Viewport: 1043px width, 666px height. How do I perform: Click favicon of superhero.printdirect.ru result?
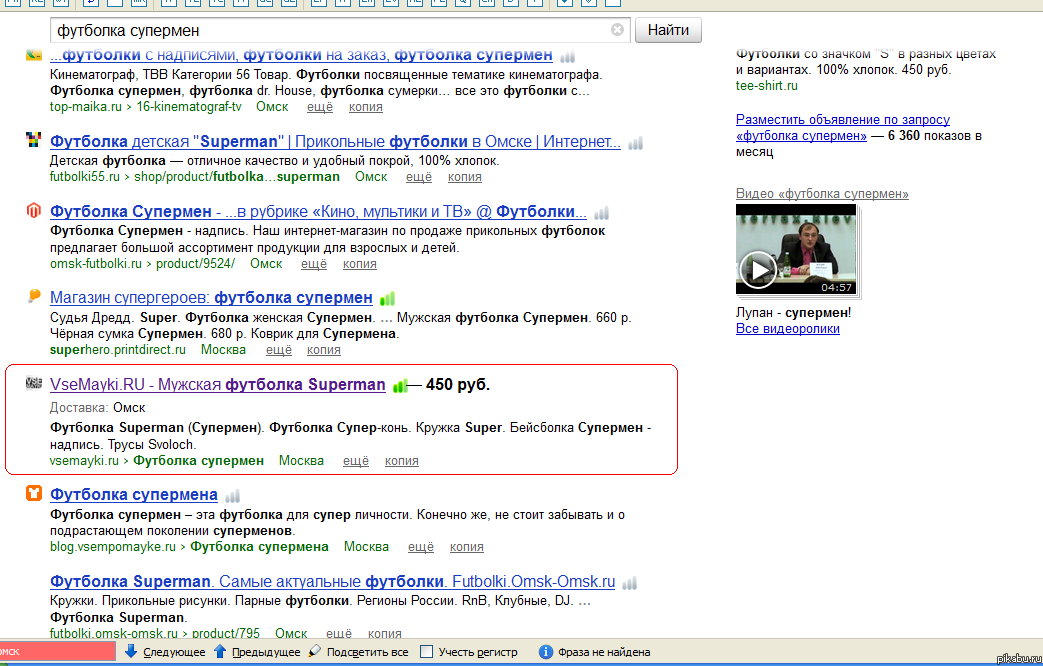(33, 296)
